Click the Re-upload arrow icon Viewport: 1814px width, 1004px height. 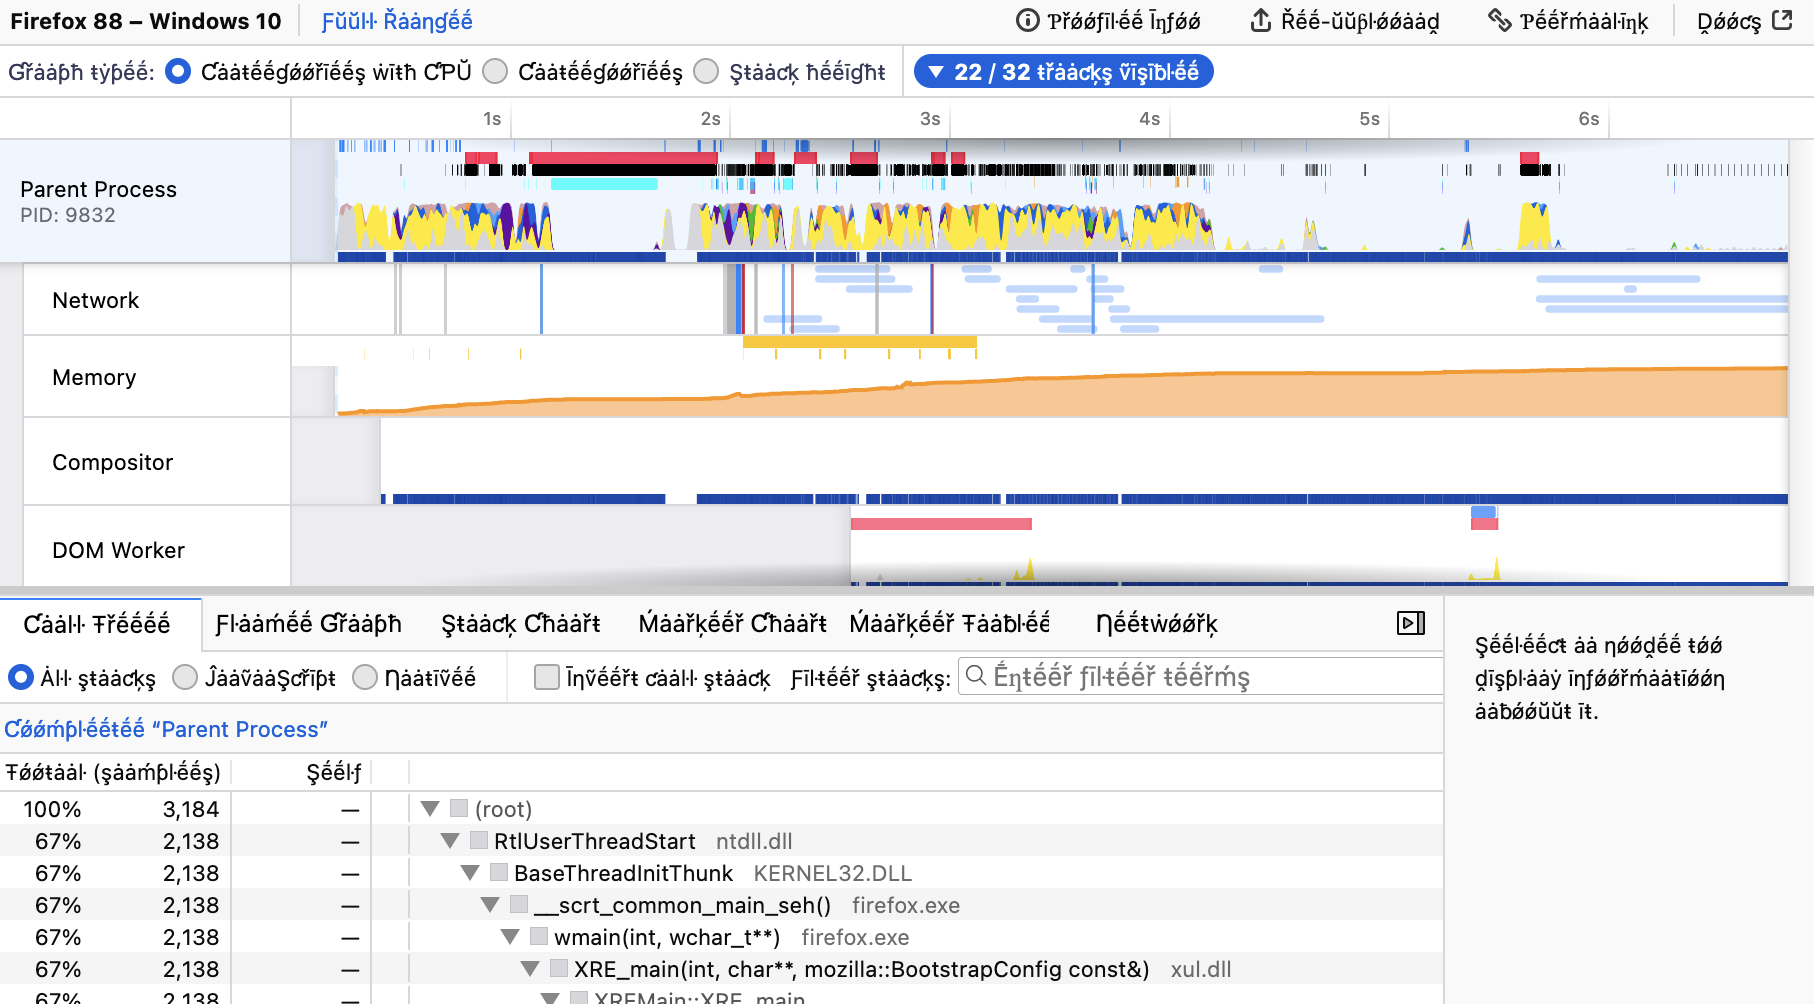1261,21
